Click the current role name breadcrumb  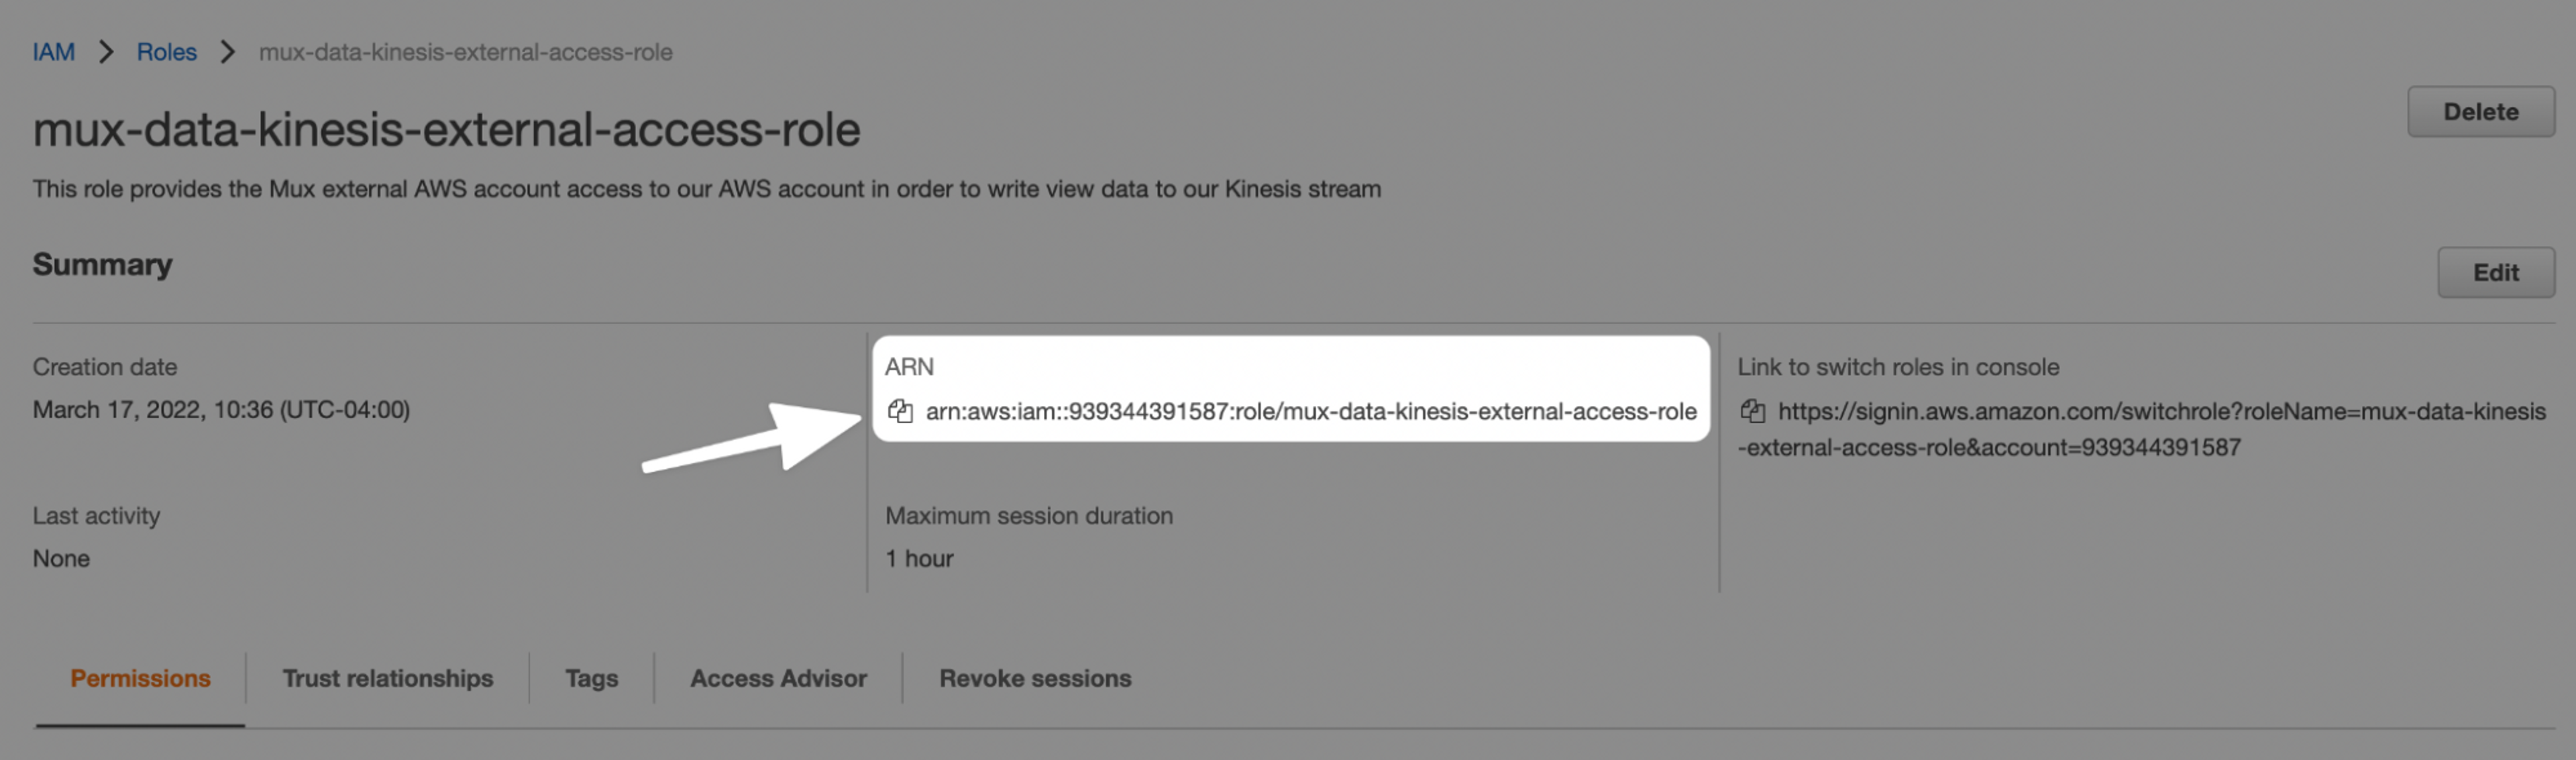tap(465, 52)
